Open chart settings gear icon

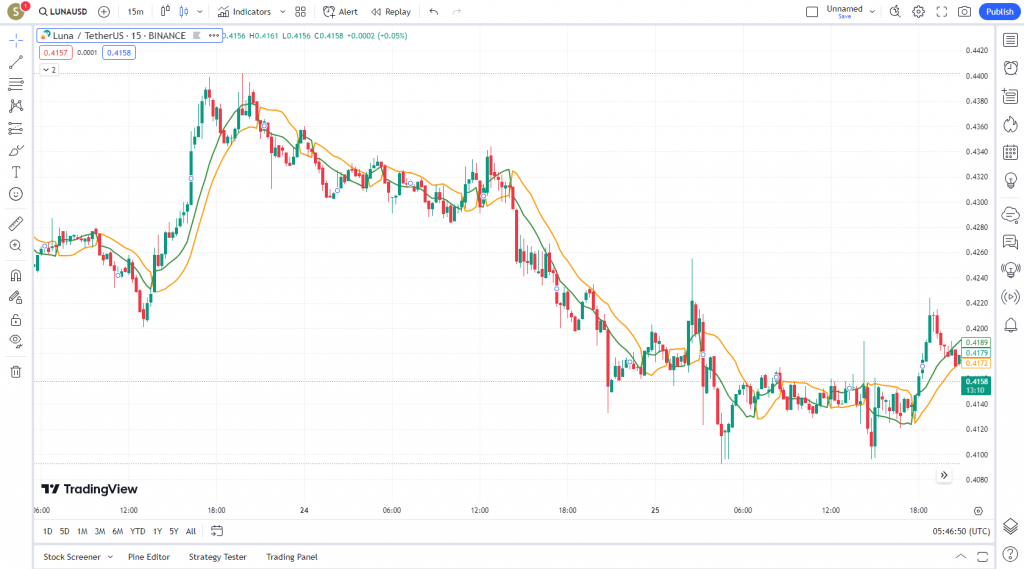click(918, 12)
